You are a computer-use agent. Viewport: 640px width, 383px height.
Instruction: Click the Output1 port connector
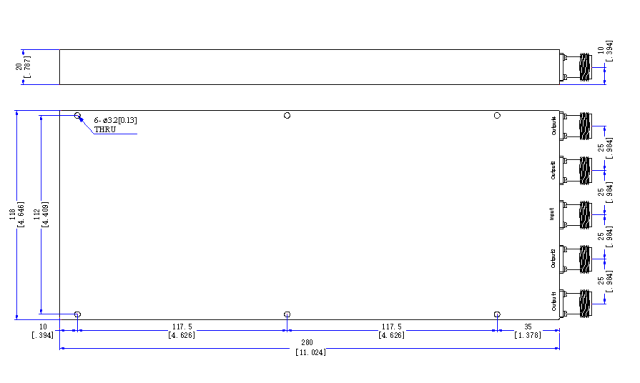pyautogui.click(x=576, y=303)
